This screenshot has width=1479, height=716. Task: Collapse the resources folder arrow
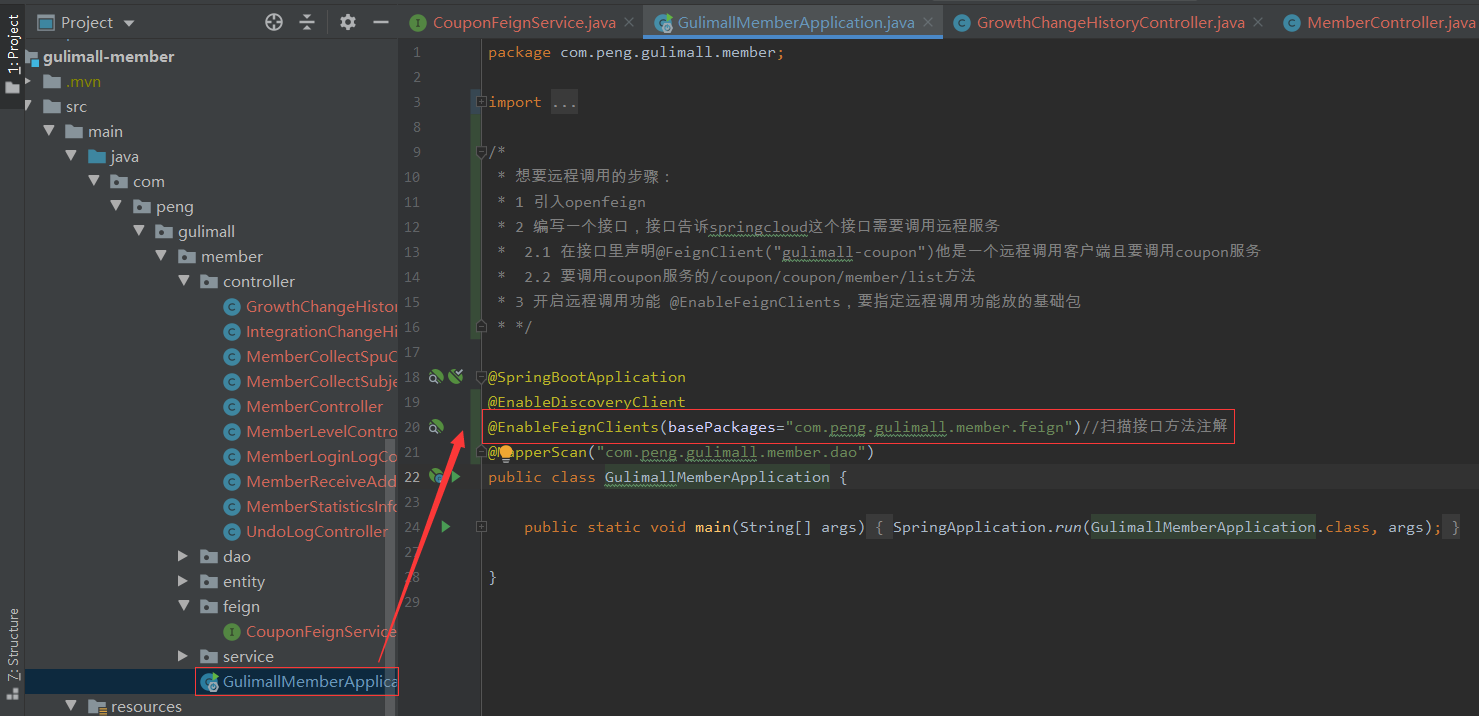click(71, 706)
